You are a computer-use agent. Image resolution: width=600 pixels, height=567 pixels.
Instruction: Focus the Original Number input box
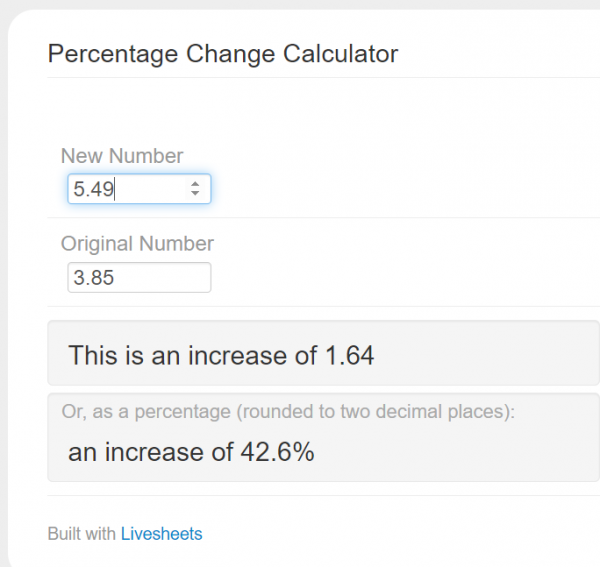(x=138, y=278)
